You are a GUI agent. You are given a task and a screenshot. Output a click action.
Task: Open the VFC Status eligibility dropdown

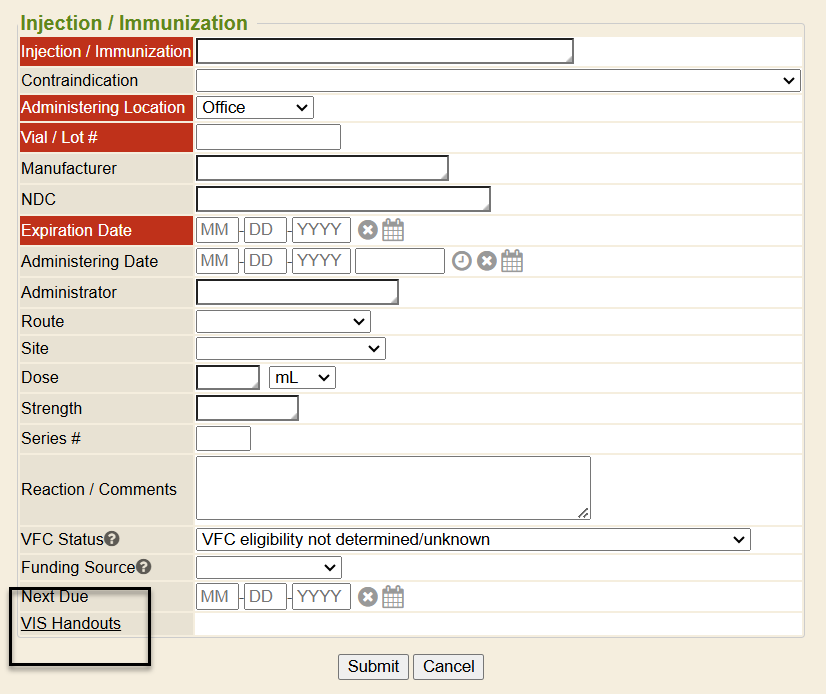point(473,539)
